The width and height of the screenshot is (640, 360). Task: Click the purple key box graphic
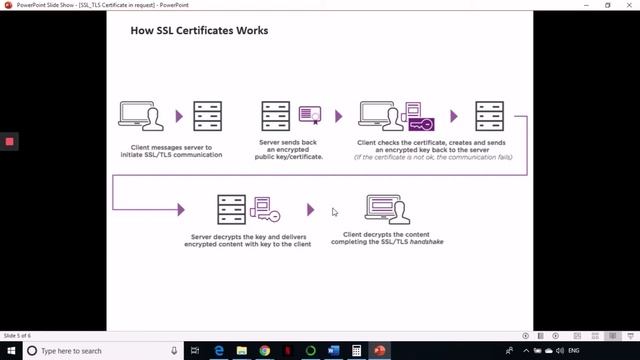[x=421, y=124]
